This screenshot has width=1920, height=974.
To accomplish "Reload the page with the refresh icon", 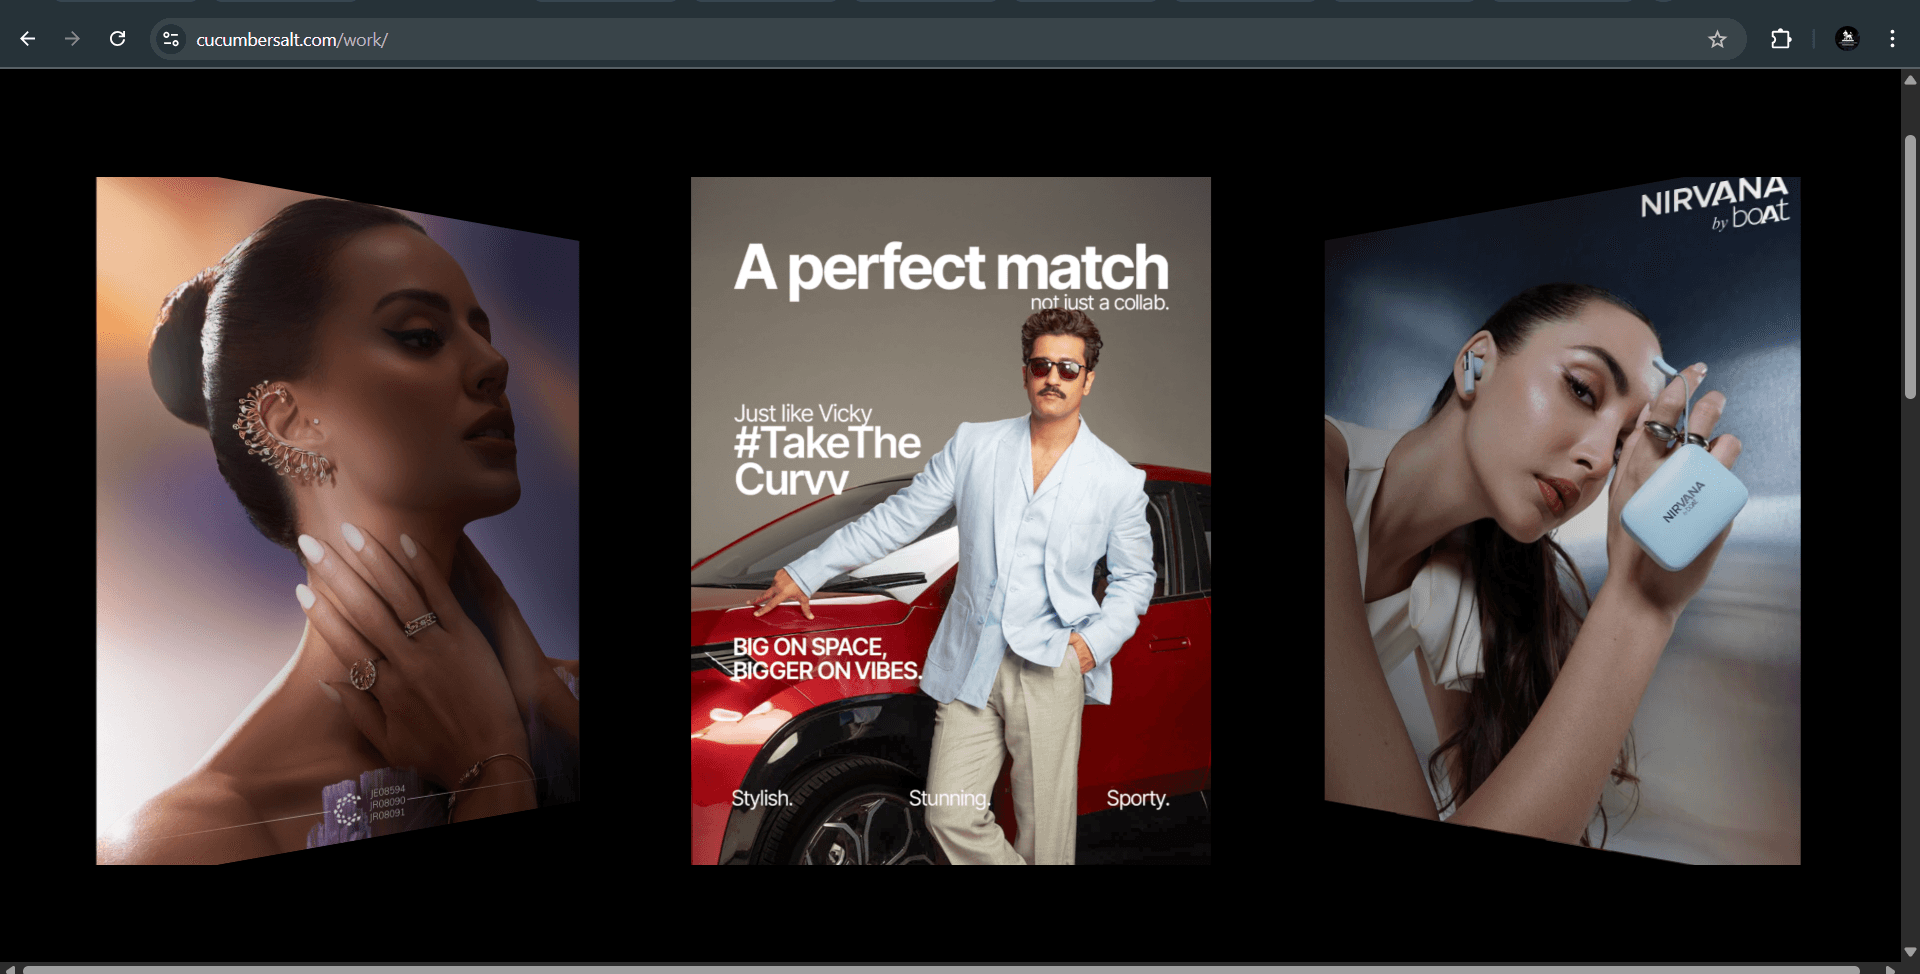I will (117, 39).
